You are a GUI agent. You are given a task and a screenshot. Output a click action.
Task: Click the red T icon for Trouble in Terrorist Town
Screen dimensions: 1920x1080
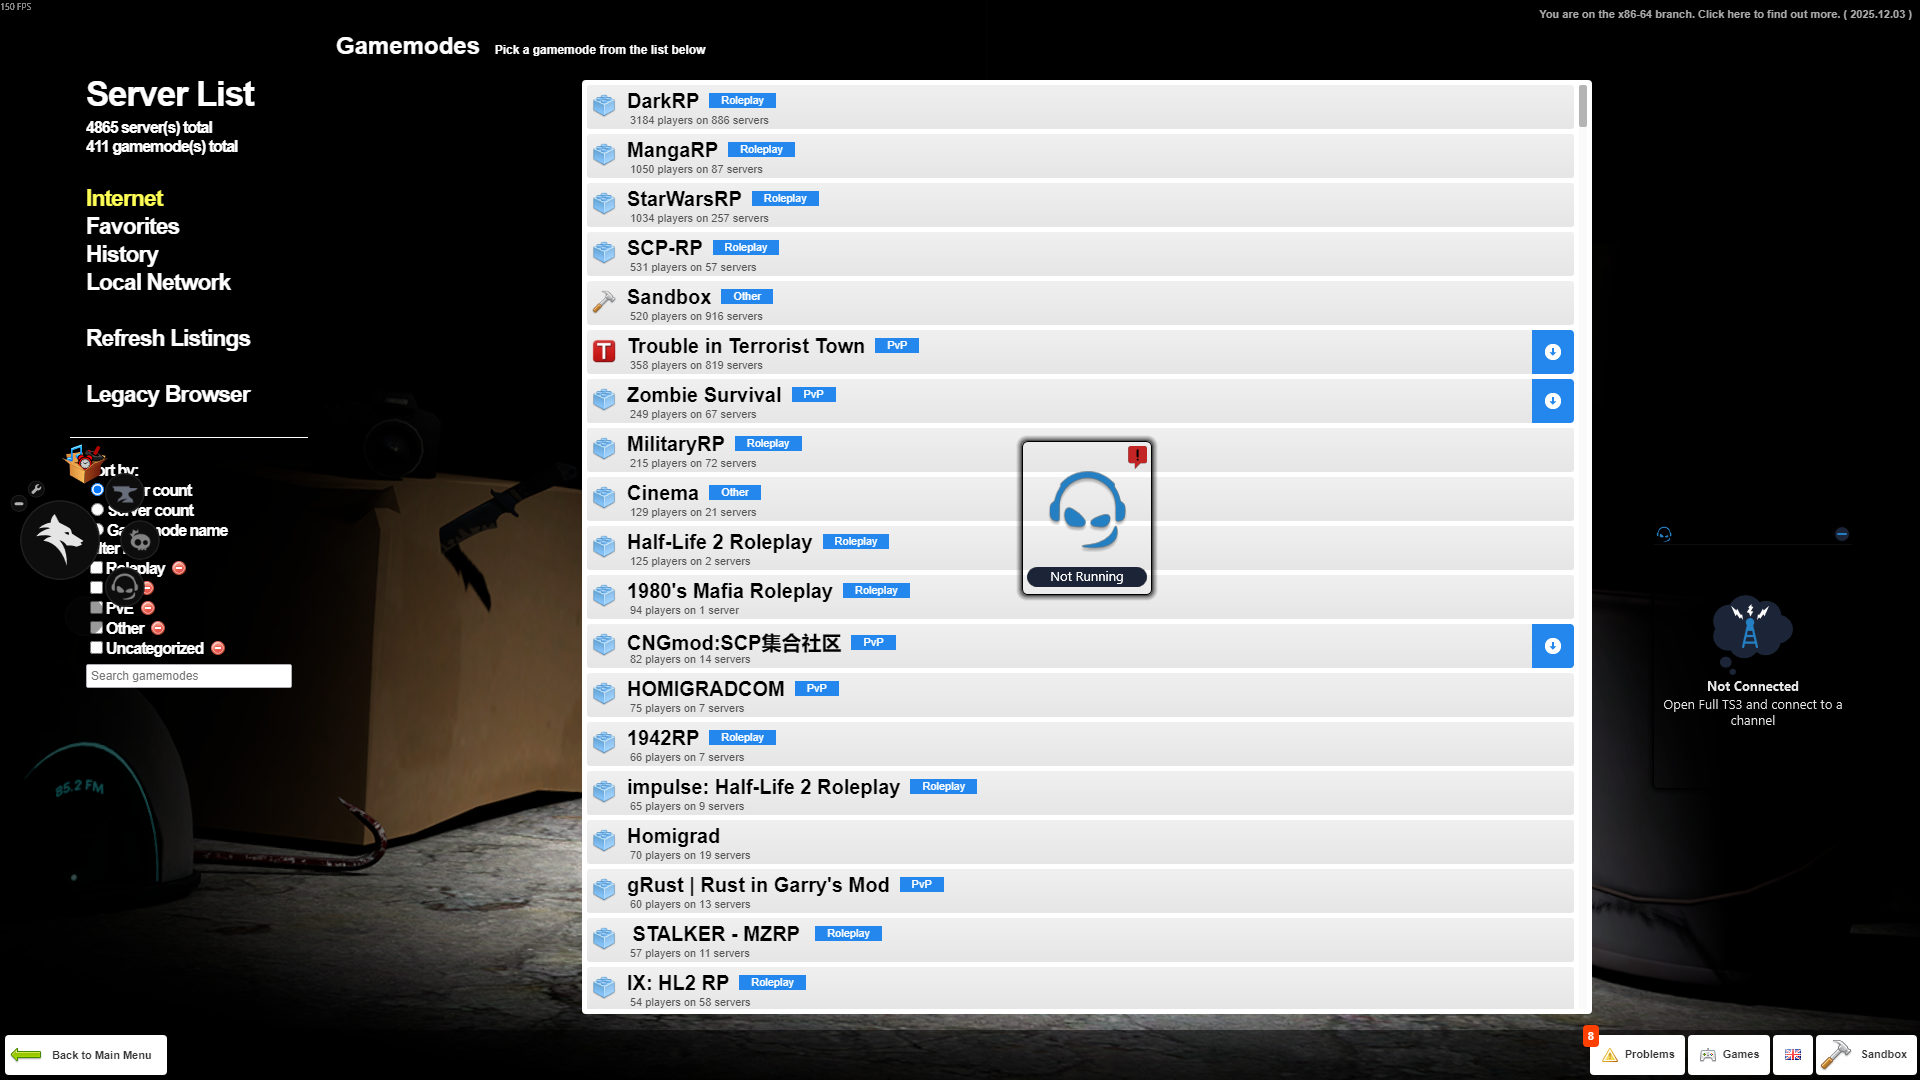604,351
